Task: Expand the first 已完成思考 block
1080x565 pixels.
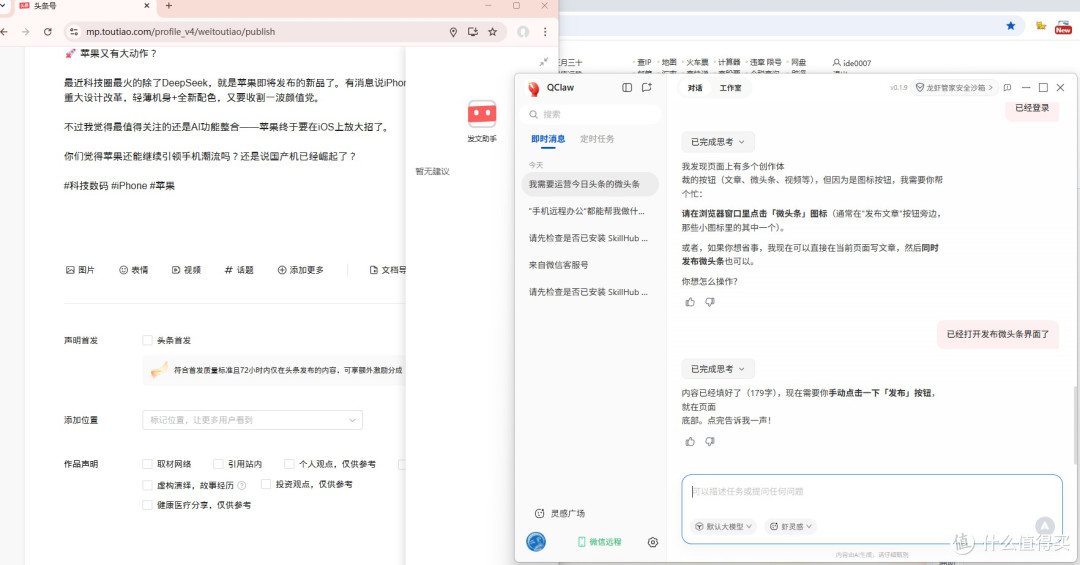Action: click(718, 142)
